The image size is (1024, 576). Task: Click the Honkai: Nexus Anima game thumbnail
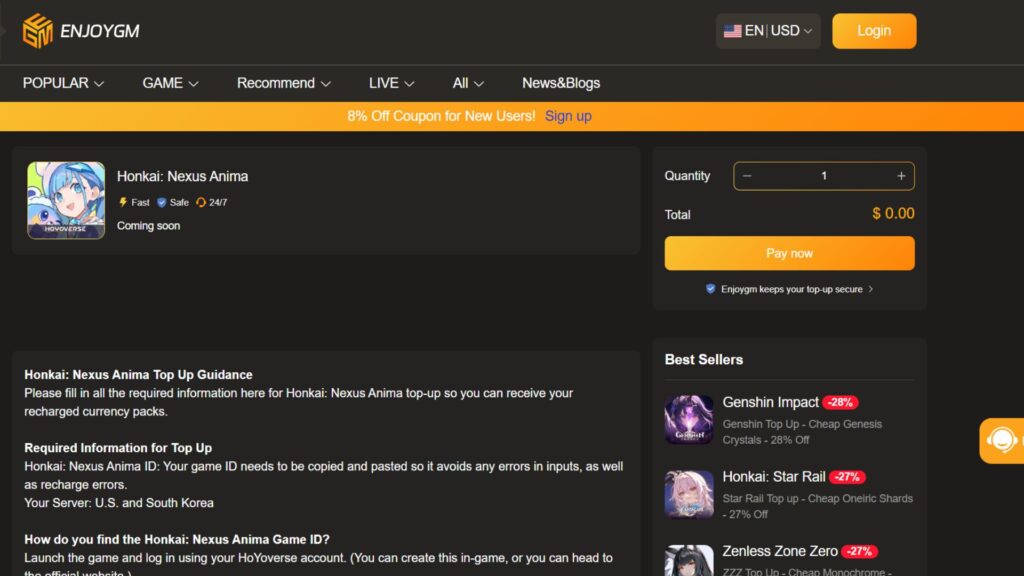[x=66, y=201]
